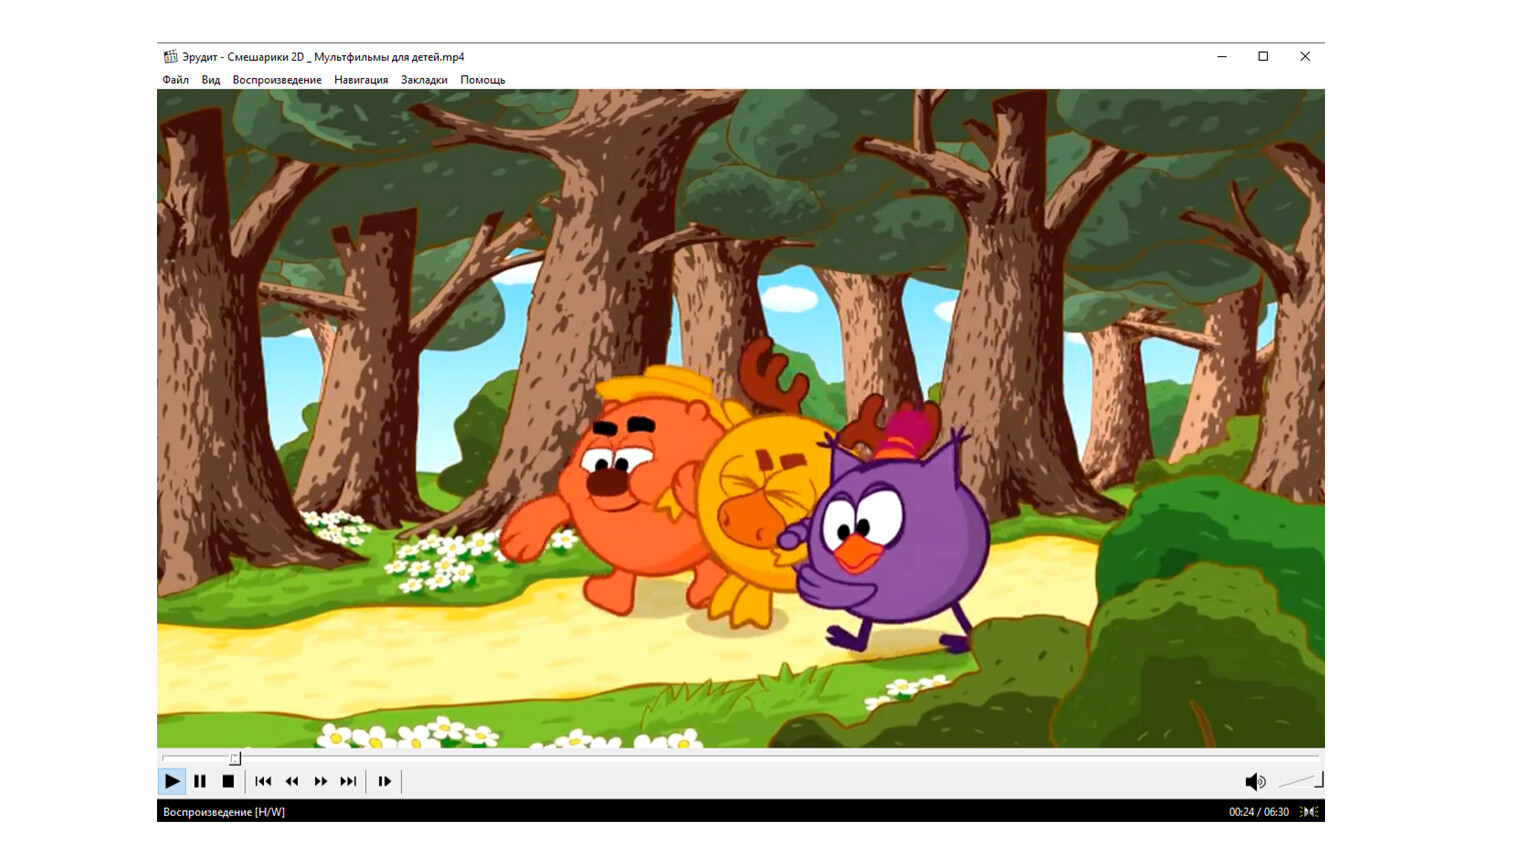This screenshot has width=1533, height=864.
Task: Adjust the volume slider
Action: [x=1300, y=781]
